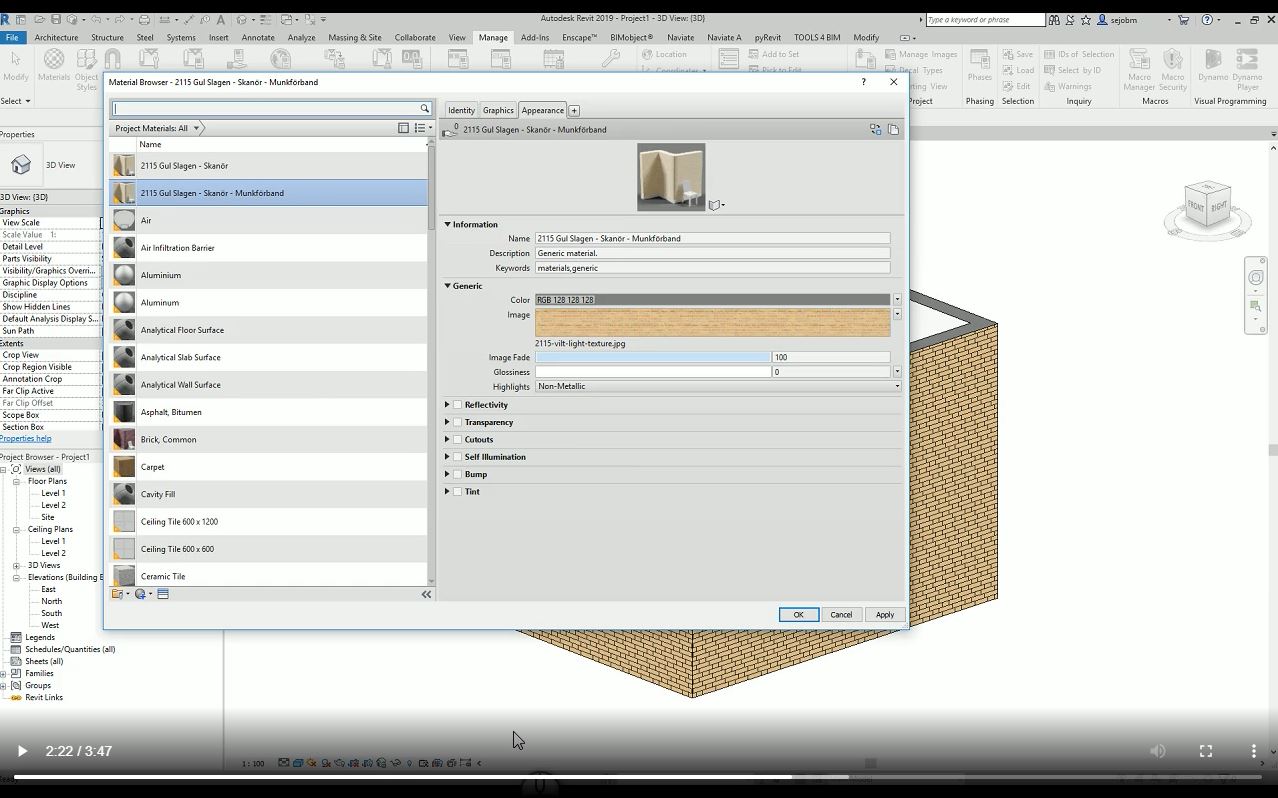The width and height of the screenshot is (1278, 798).
Task: Open the Architecture ribbon tab
Action: pos(56,37)
